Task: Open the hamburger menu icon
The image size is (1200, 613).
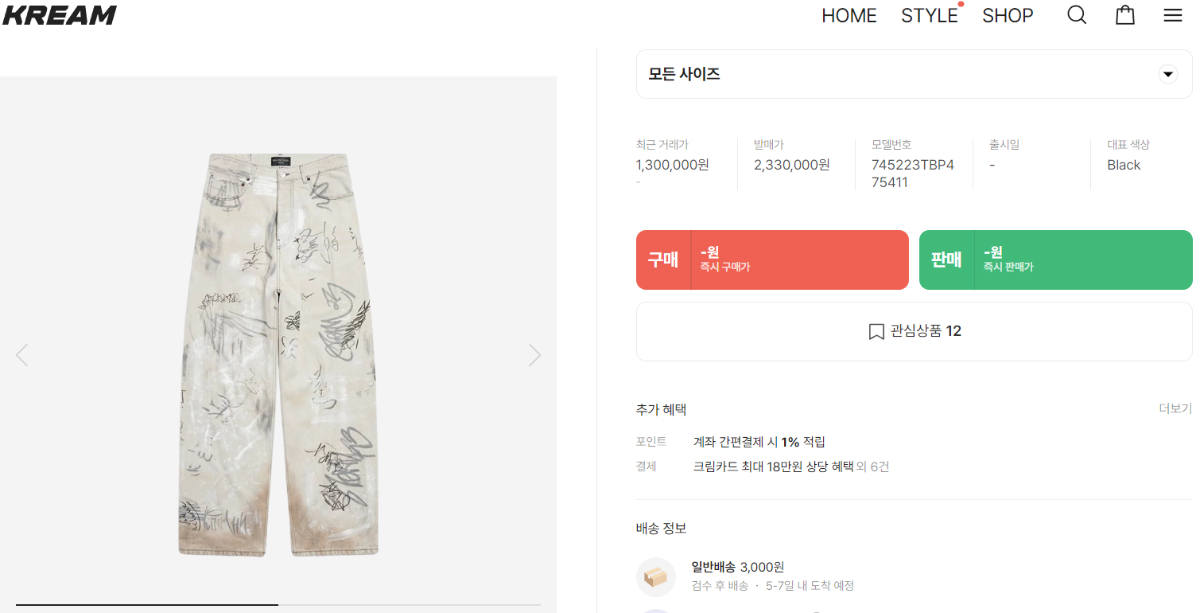Action: [x=1173, y=15]
